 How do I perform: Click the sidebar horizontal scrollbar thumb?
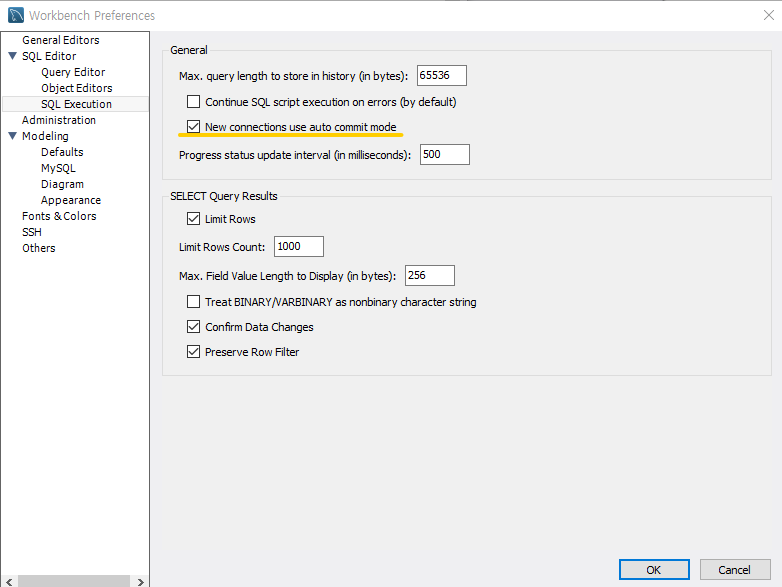(74, 582)
